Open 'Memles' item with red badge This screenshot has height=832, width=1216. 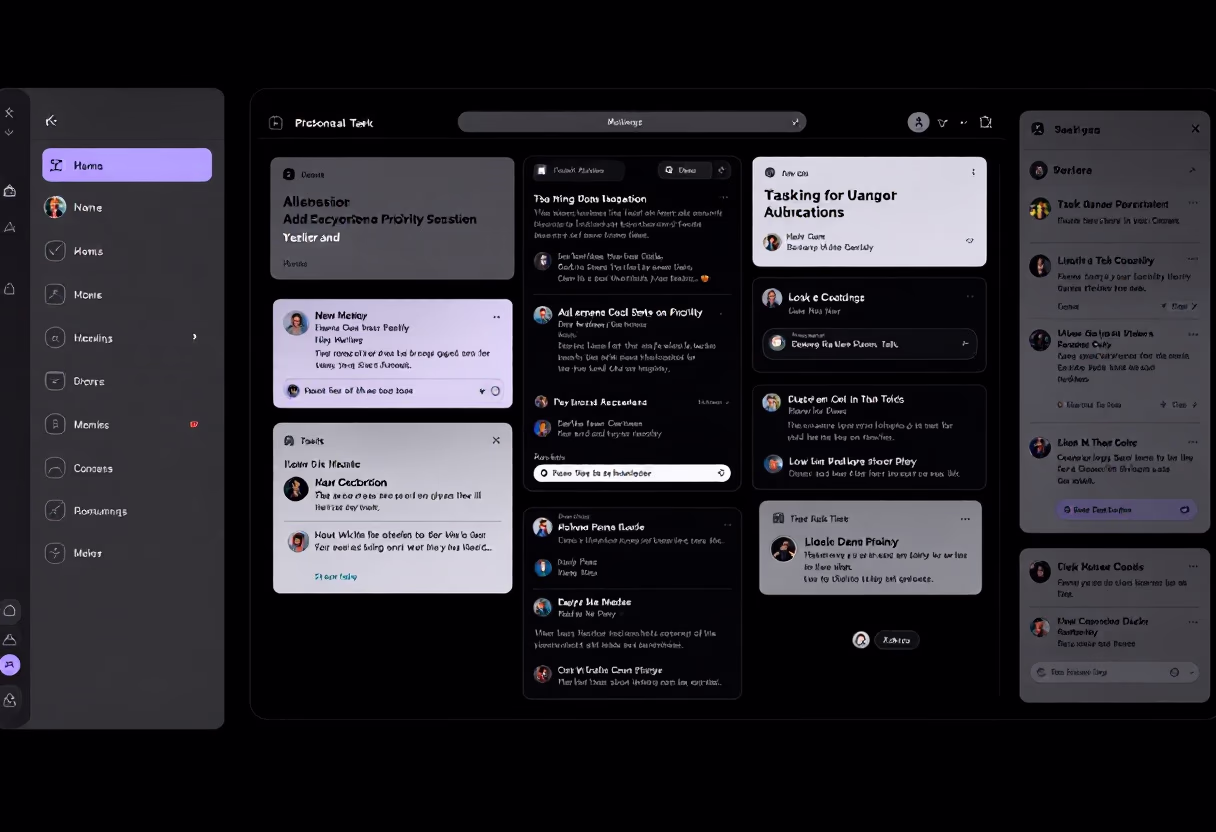127,424
